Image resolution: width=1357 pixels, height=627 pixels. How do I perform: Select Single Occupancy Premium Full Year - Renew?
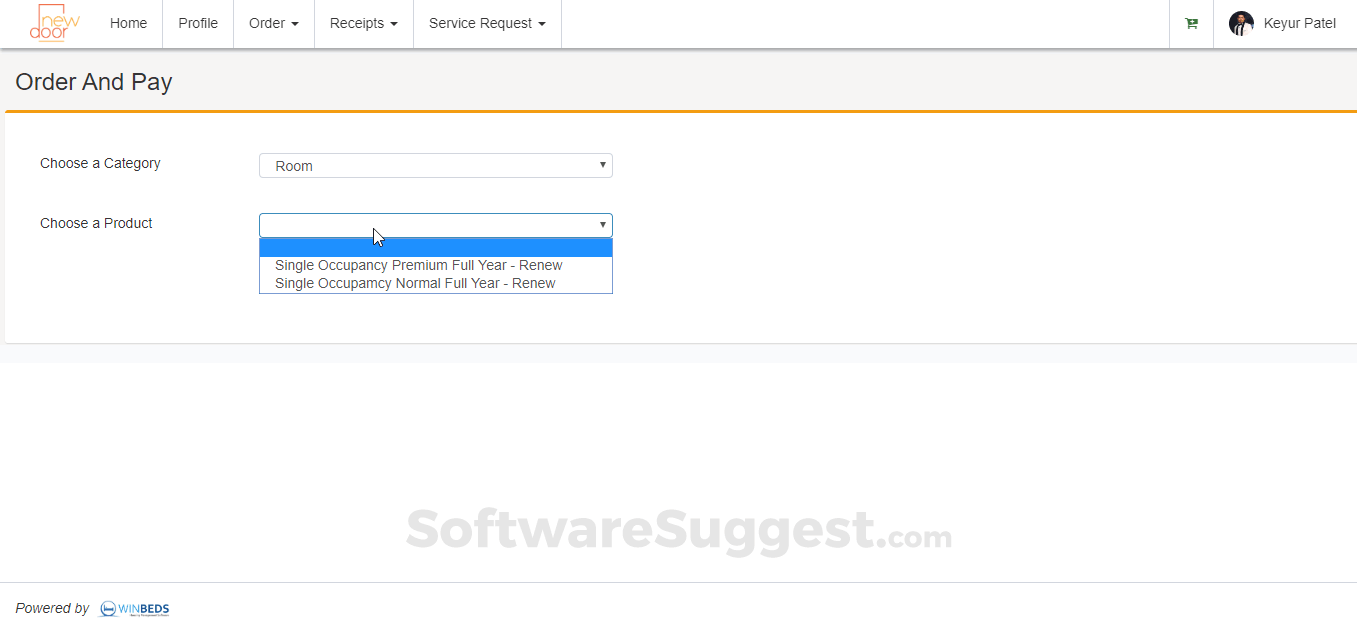pos(418,265)
